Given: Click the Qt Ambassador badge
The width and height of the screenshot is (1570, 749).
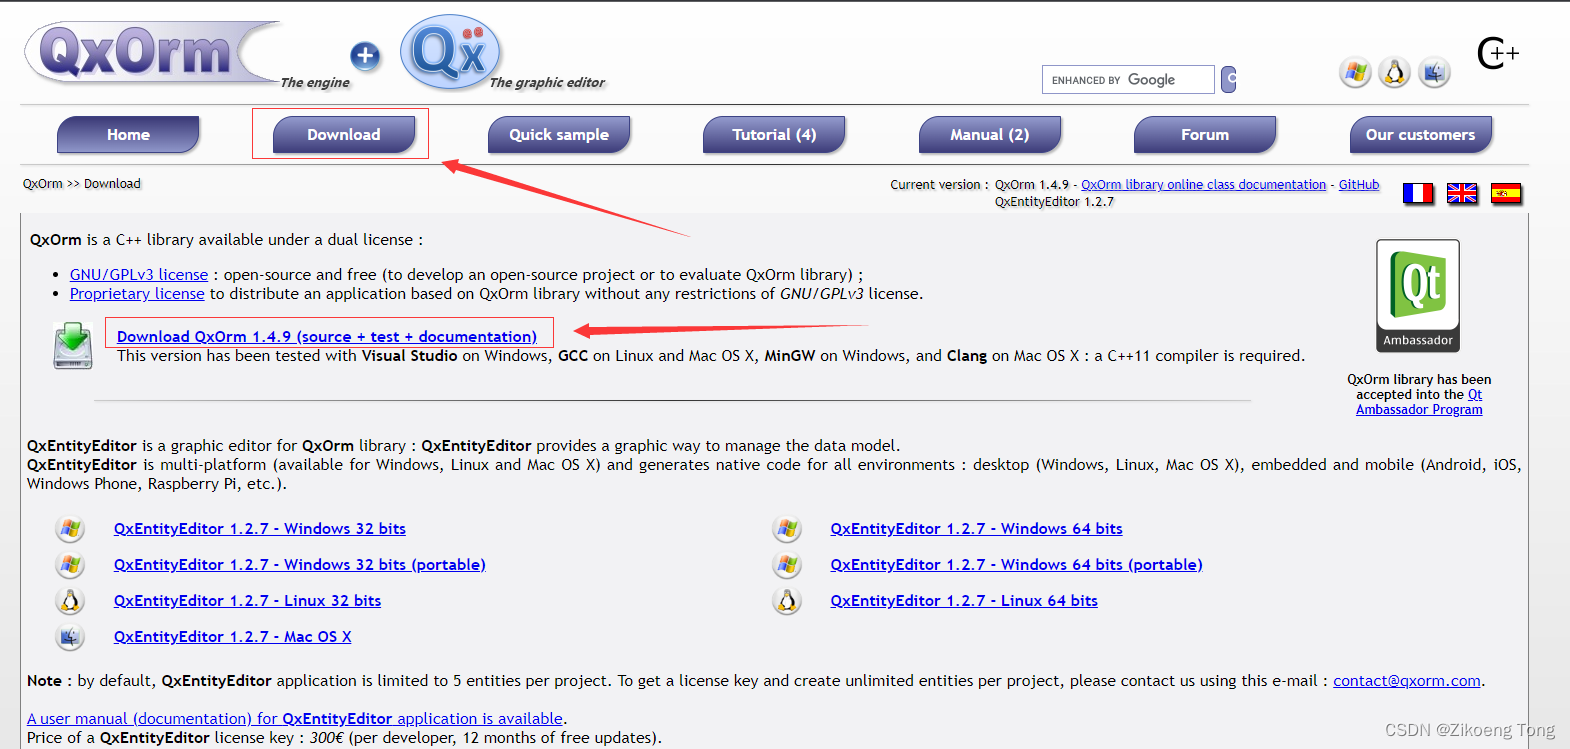Looking at the screenshot, I should [x=1418, y=296].
